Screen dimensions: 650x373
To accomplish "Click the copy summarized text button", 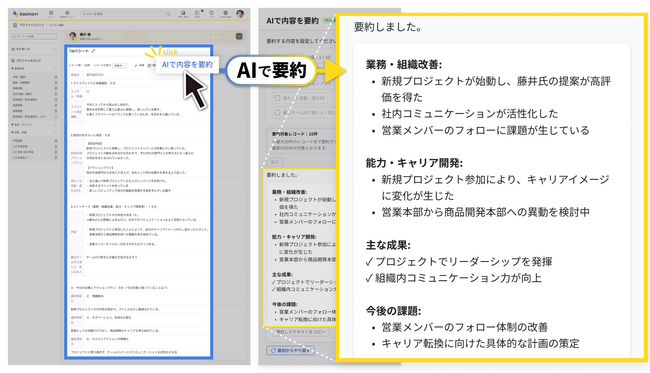I will click(x=301, y=332).
